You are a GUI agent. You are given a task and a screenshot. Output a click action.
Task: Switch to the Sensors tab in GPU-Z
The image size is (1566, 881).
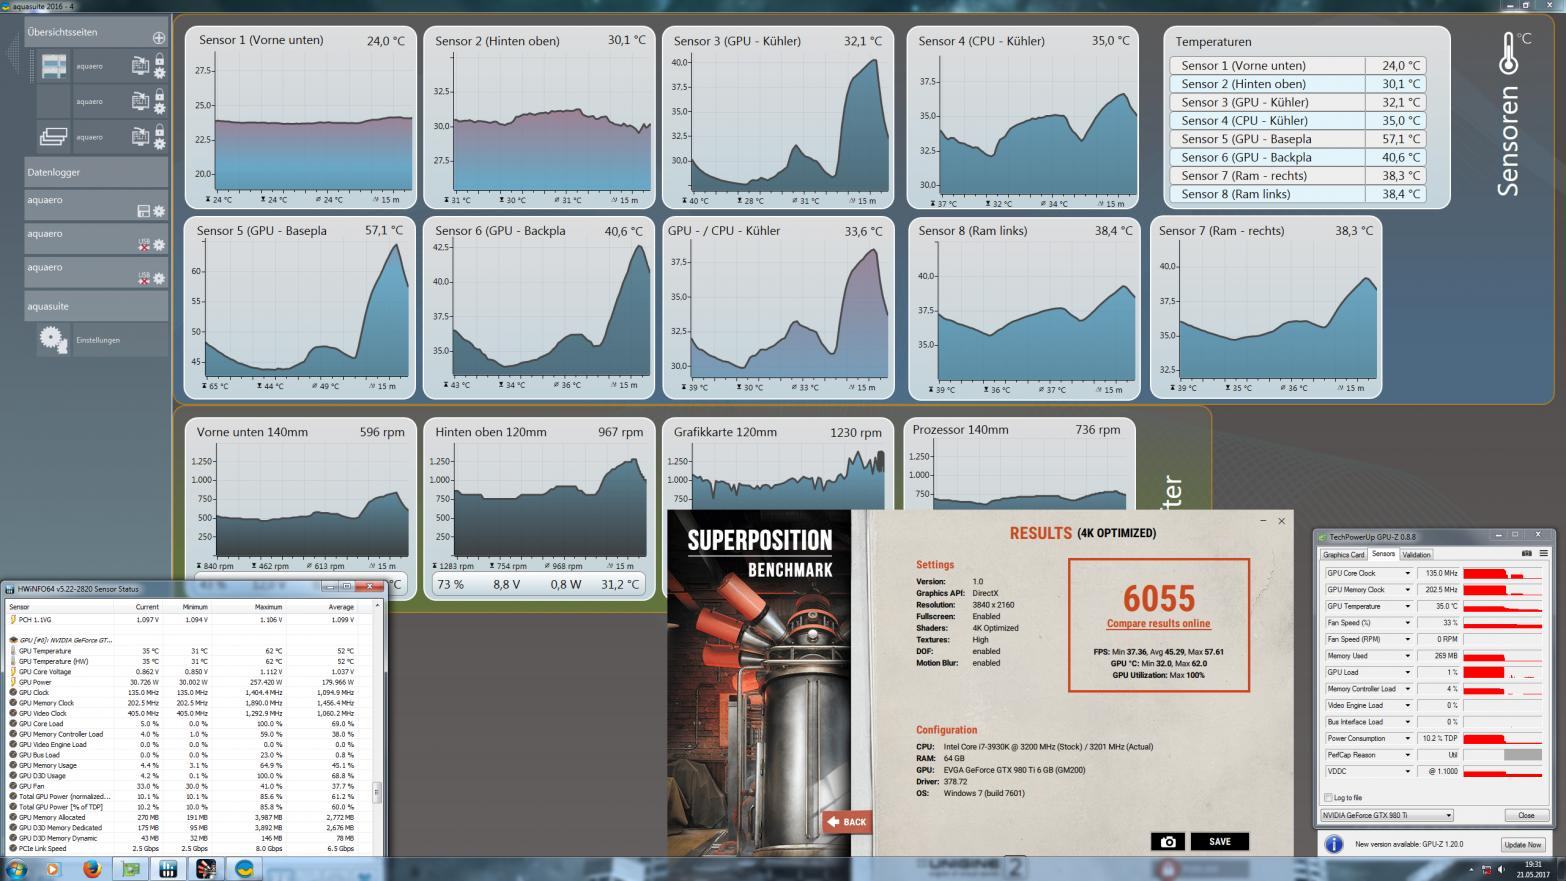(1383, 554)
